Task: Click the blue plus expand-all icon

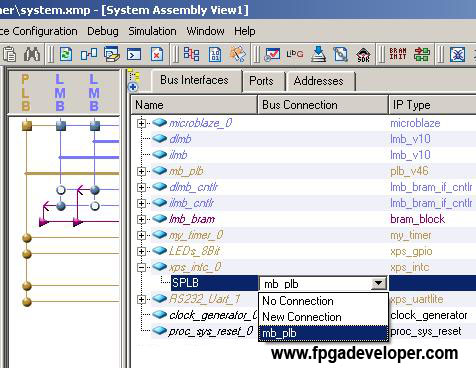Action: (x=133, y=87)
